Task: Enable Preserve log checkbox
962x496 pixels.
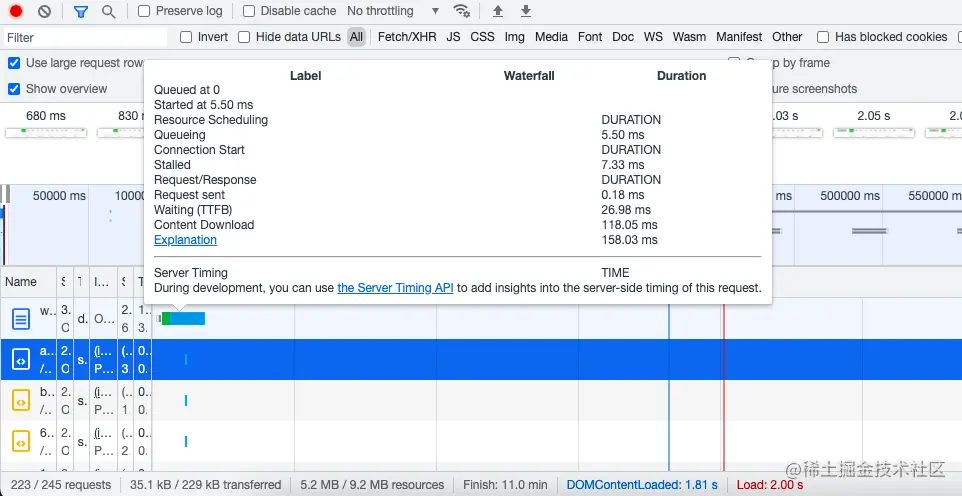Action: click(144, 11)
